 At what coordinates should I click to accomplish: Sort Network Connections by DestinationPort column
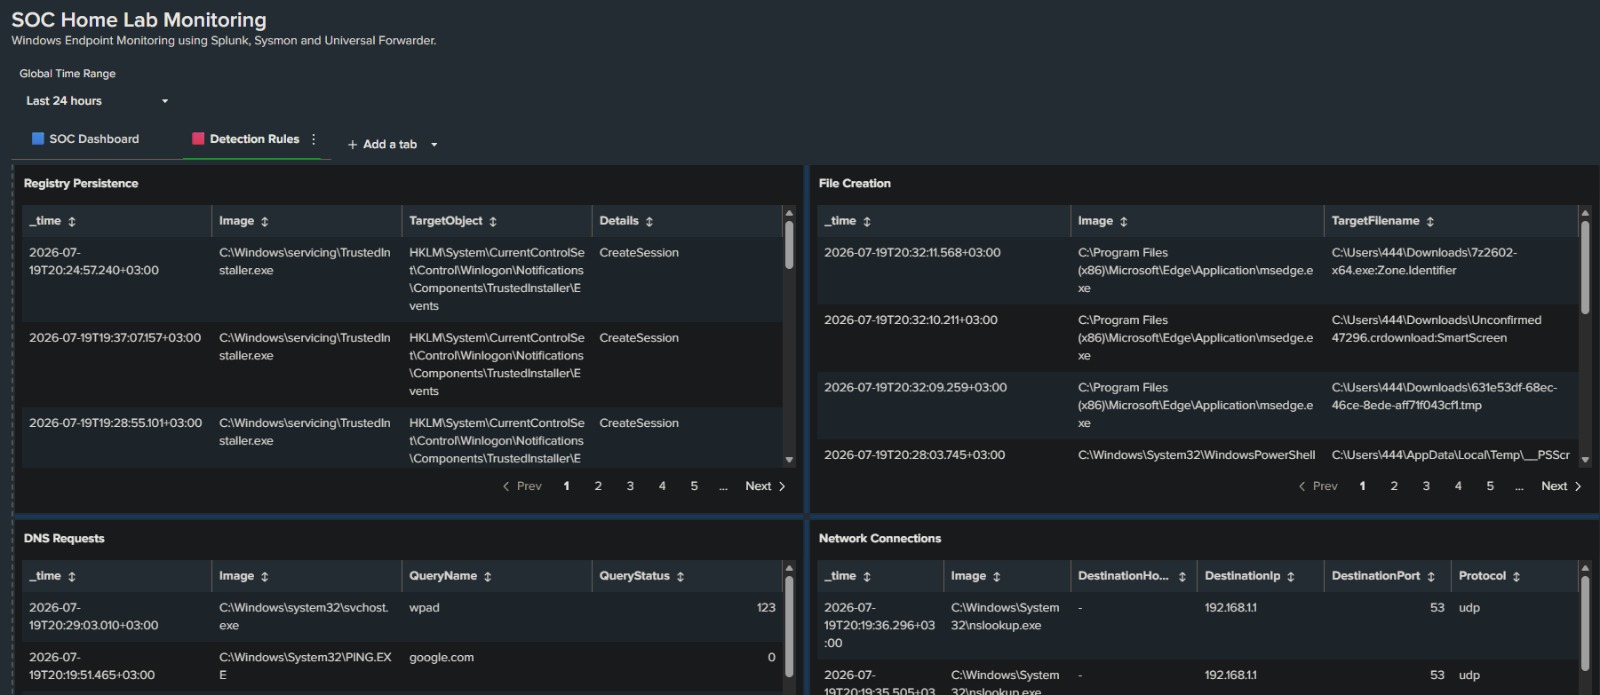[1383, 576]
